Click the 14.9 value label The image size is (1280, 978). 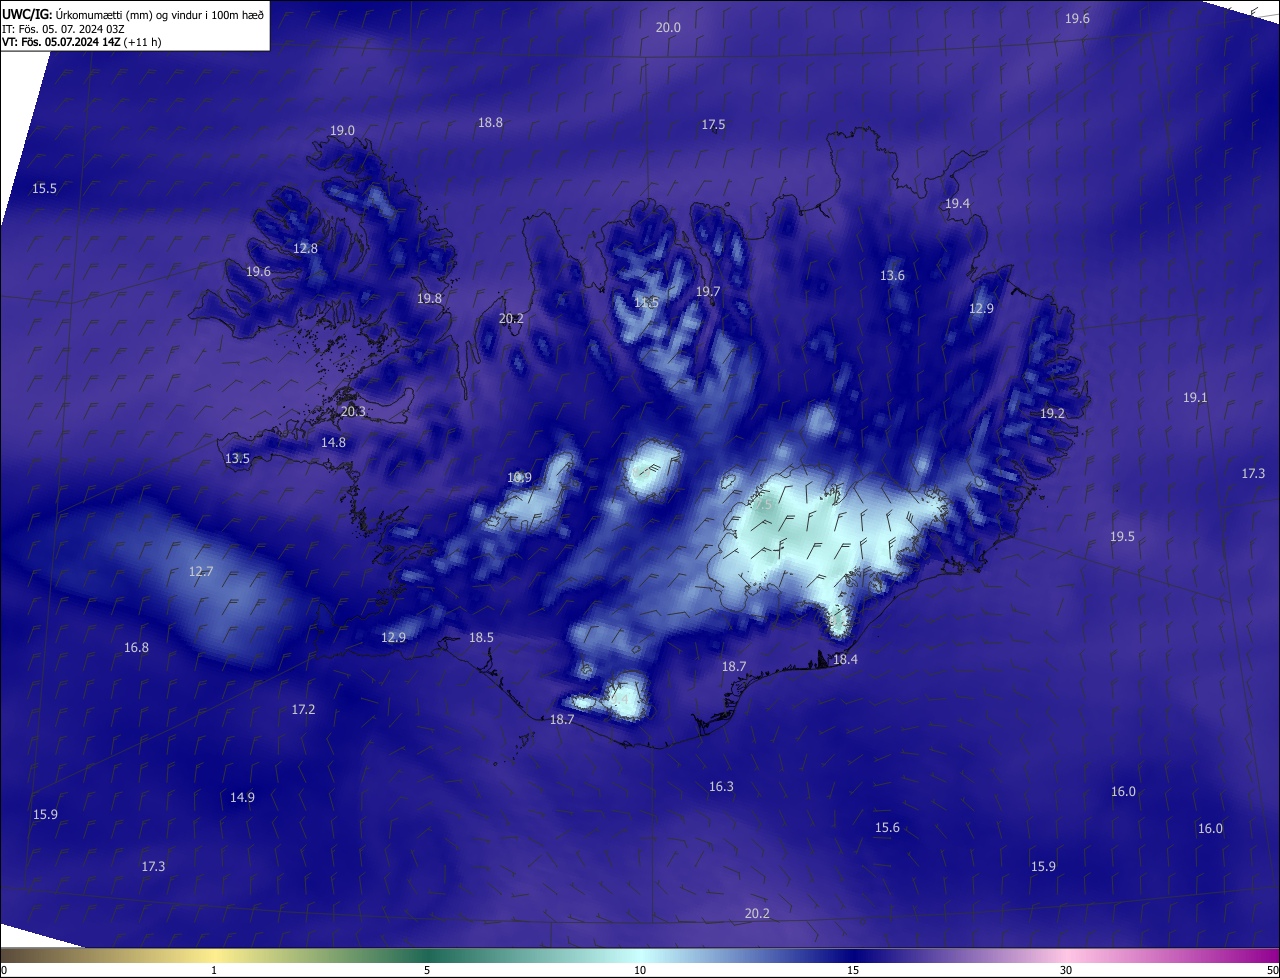point(242,798)
